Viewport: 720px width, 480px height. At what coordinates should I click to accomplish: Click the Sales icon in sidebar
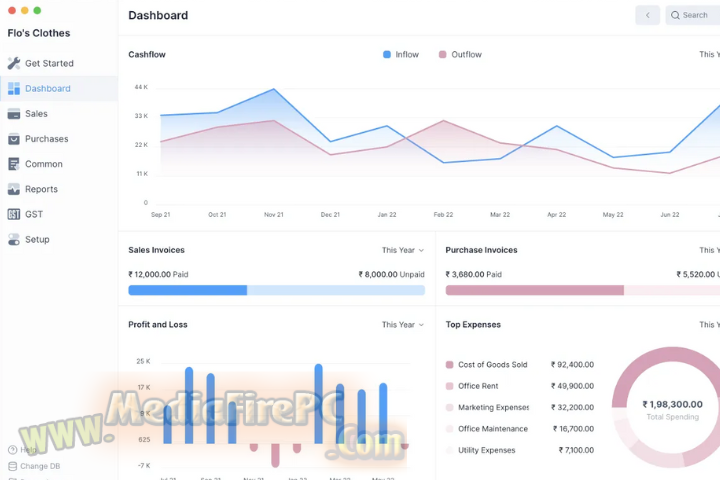click(x=14, y=114)
